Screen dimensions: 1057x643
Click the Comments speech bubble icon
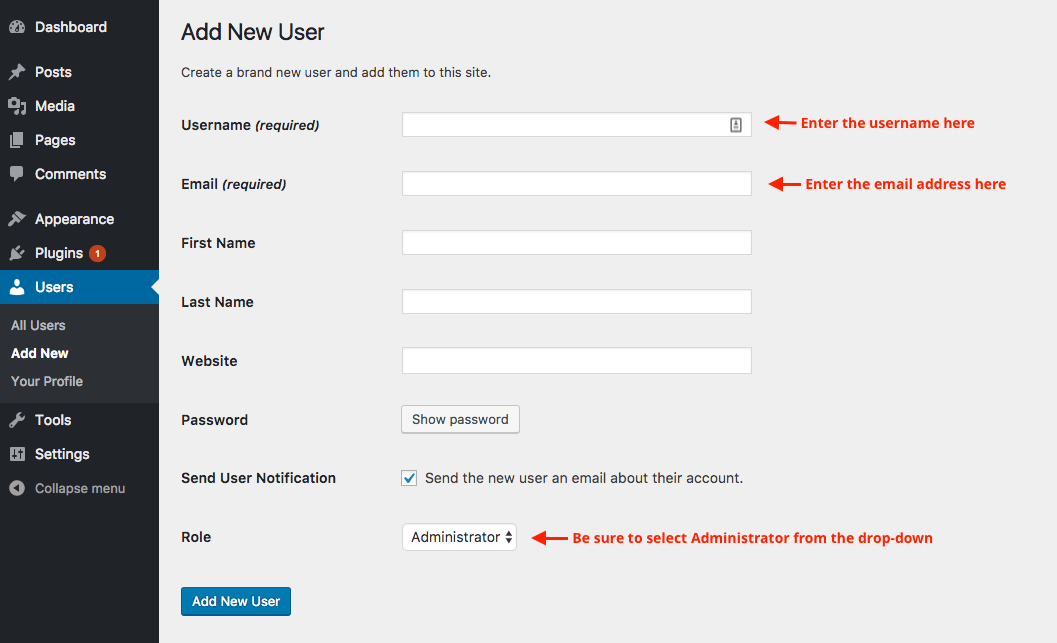[x=17, y=174]
